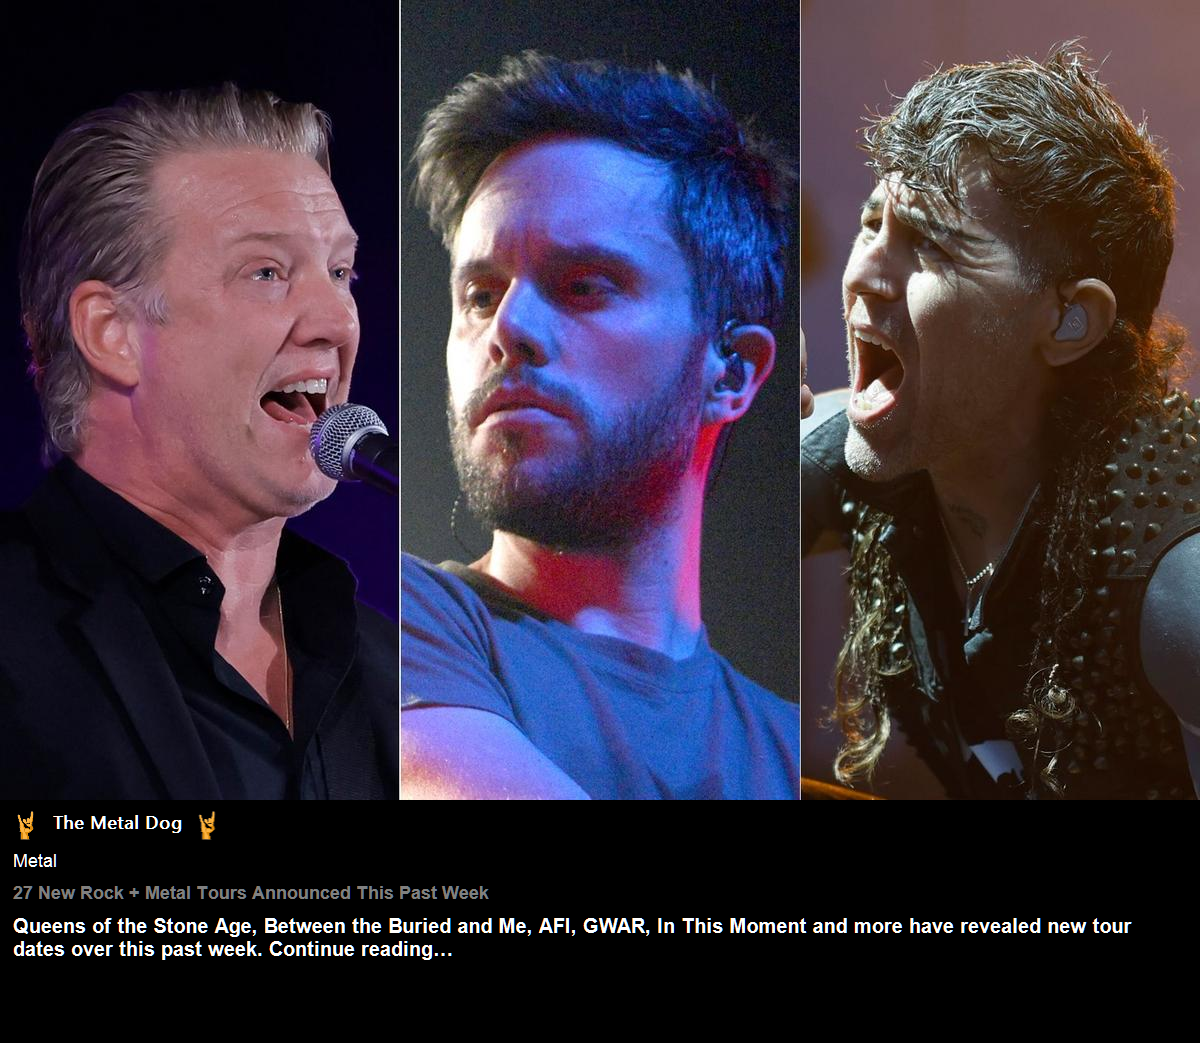Open the photo of bearded man in blue shirt

pos(600,400)
